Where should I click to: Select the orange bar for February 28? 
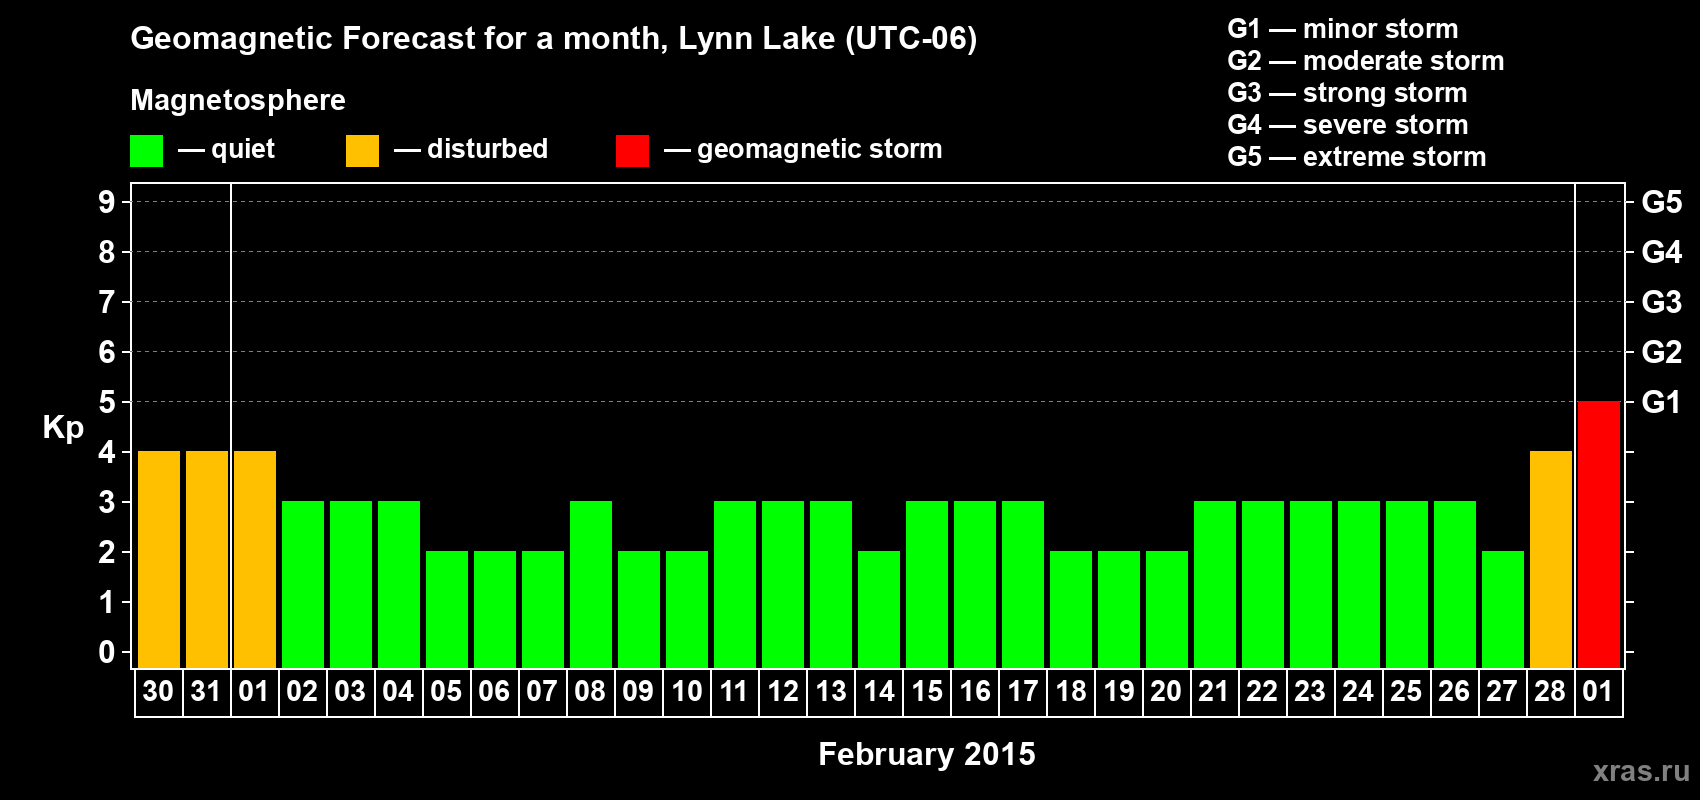click(1551, 559)
